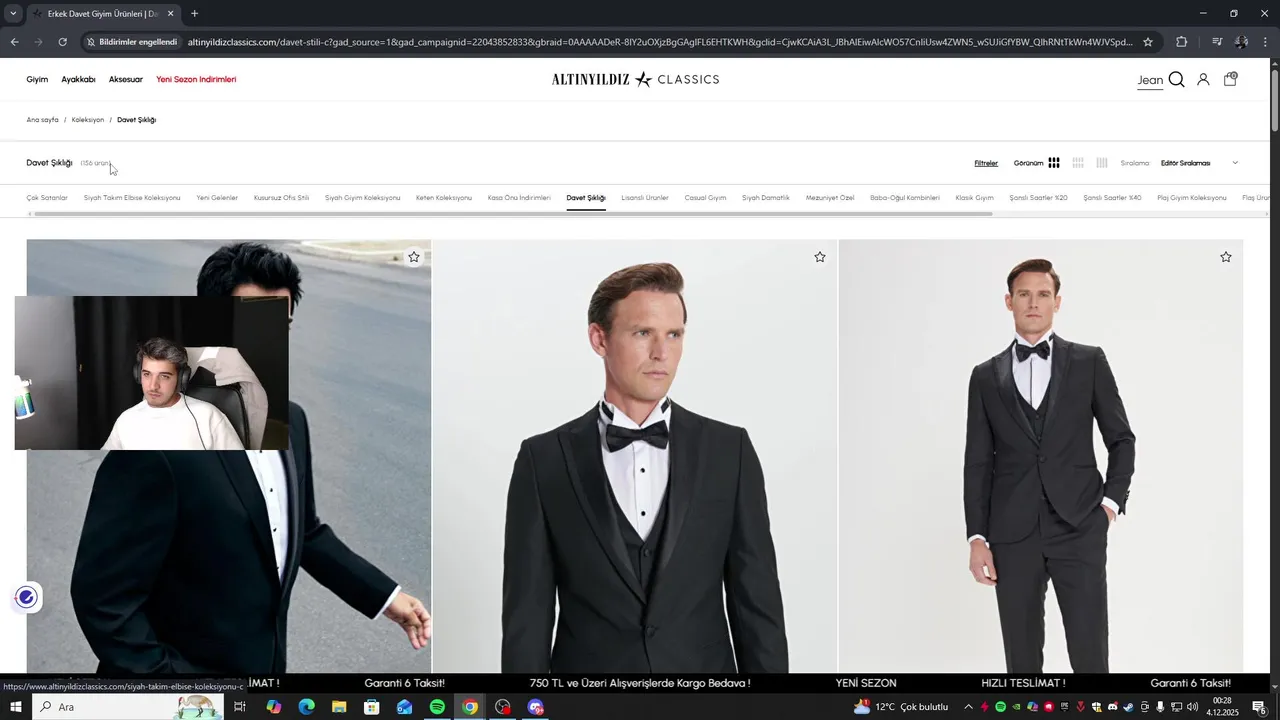Select Kasa Önü İndirimleri tab
1280x720 pixels.
coord(519,198)
